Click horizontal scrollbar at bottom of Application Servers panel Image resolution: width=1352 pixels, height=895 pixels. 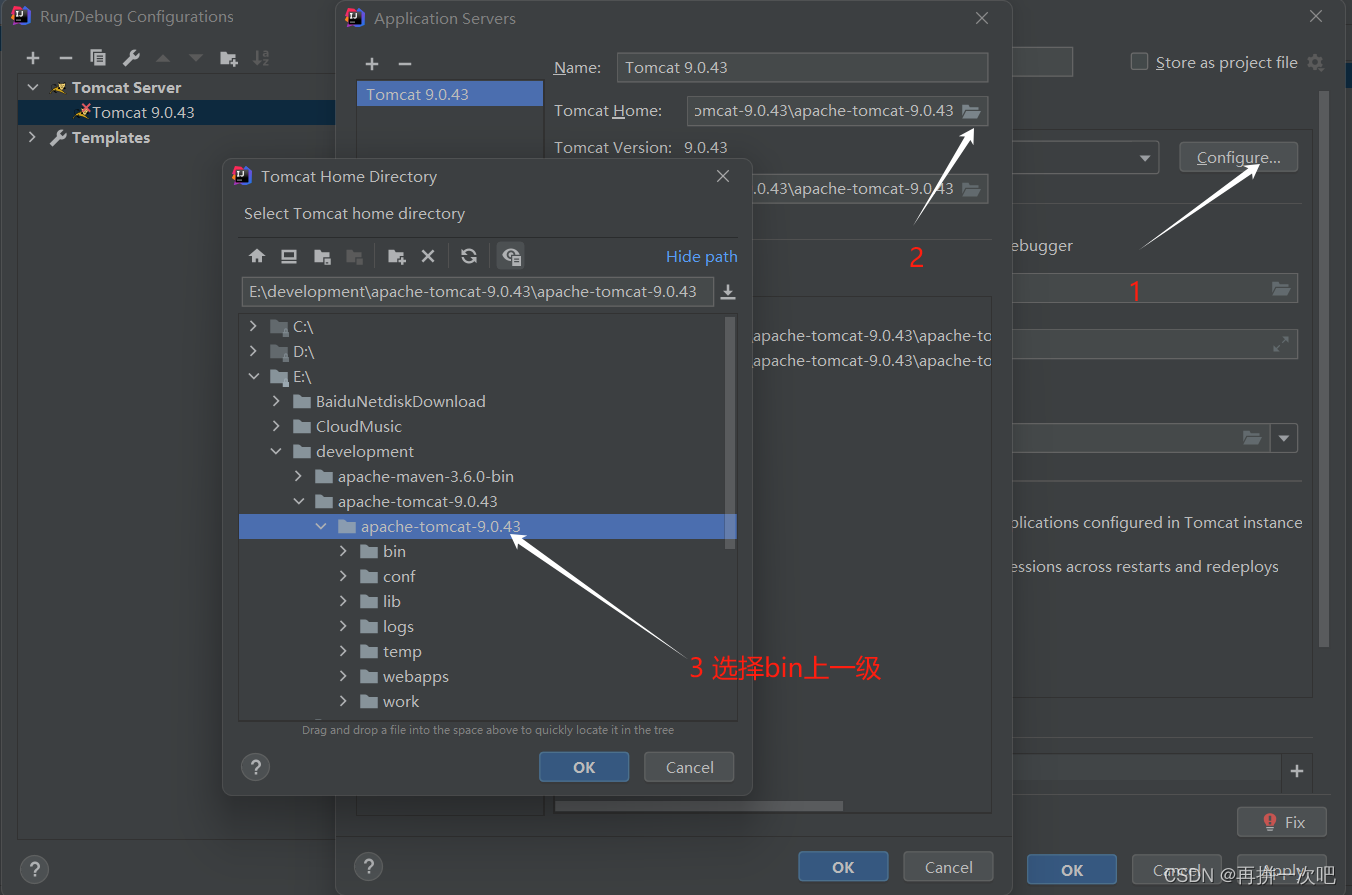click(x=699, y=806)
